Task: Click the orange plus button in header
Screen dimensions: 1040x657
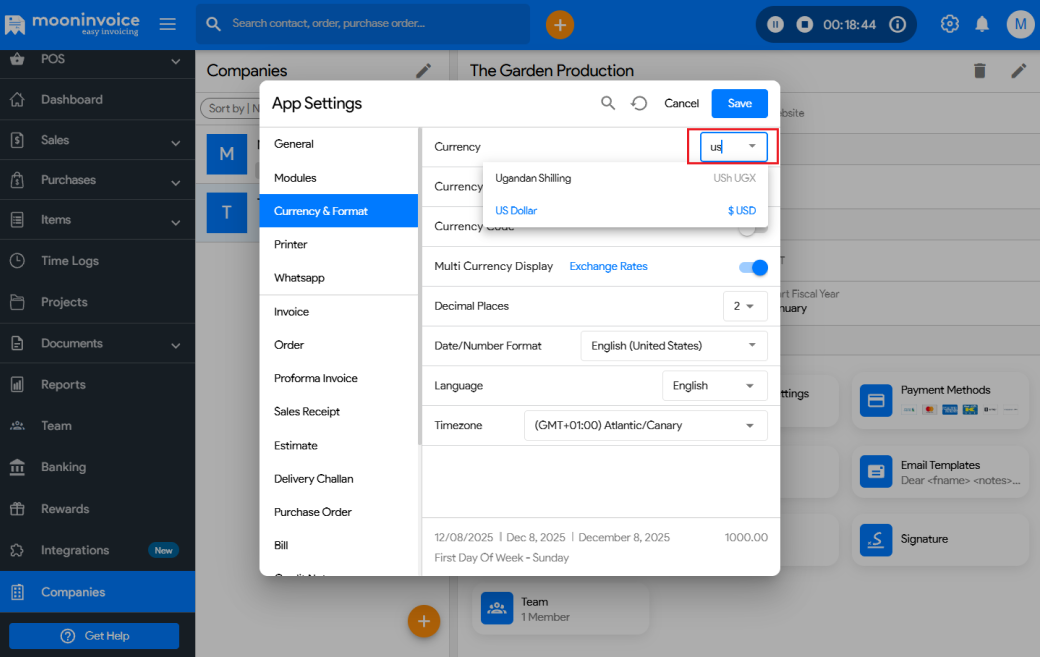Action: (560, 24)
